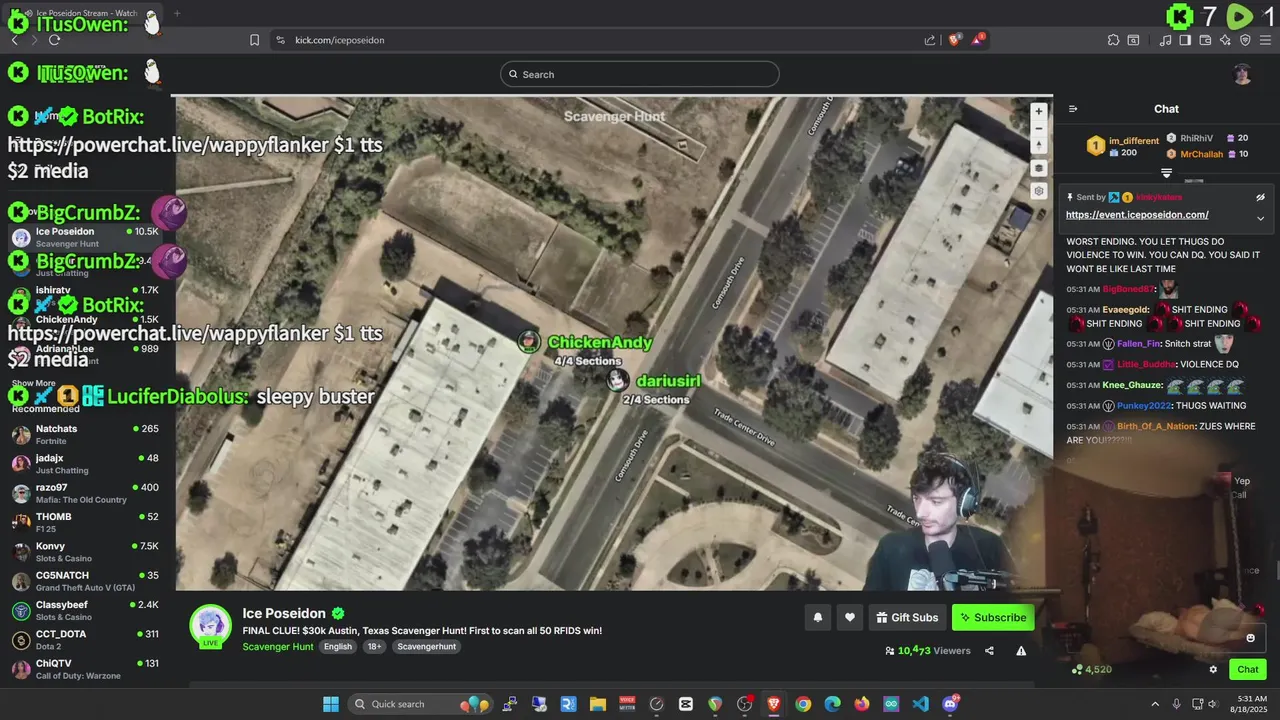This screenshot has width=1280, height=720.
Task: Click the Scavengerhunt tag
Action: [426, 647]
